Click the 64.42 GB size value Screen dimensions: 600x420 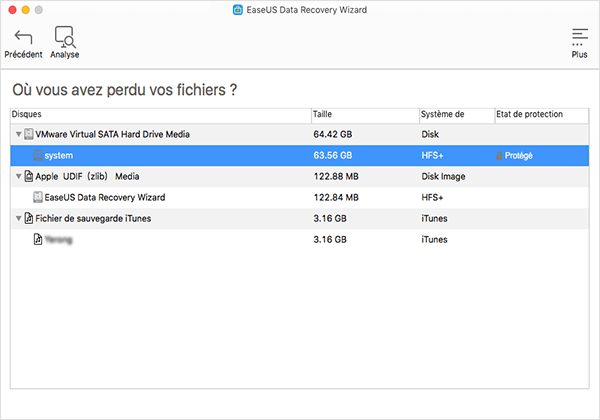click(x=333, y=134)
